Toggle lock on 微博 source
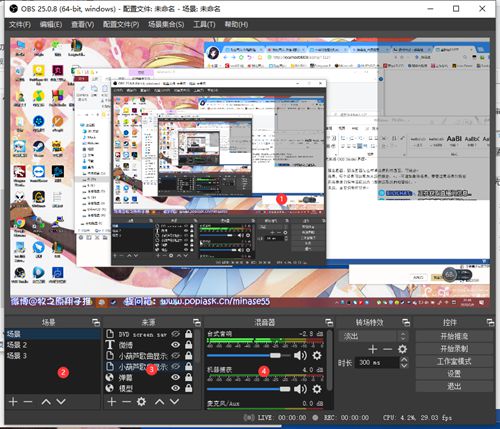This screenshot has width=500, height=429. coord(189,344)
